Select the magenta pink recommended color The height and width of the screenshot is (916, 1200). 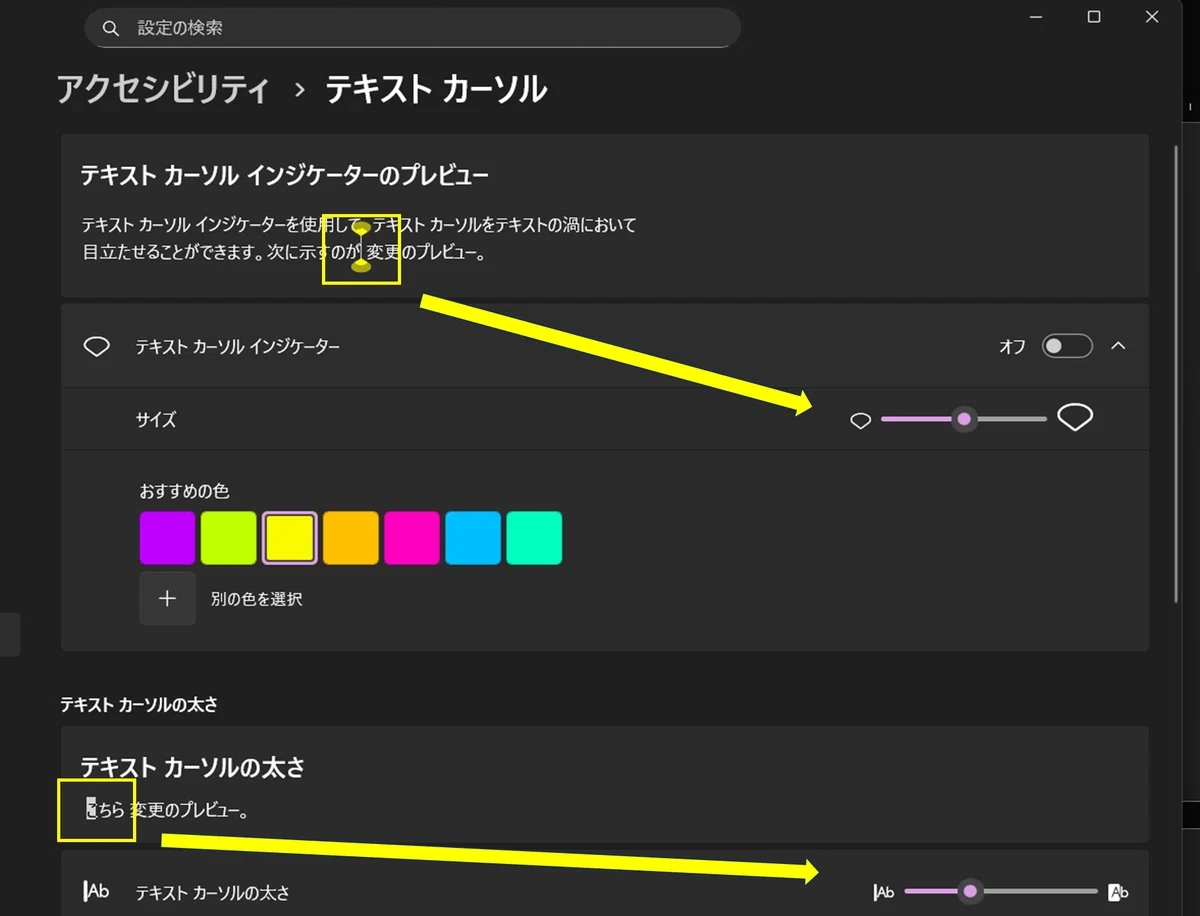click(412, 538)
